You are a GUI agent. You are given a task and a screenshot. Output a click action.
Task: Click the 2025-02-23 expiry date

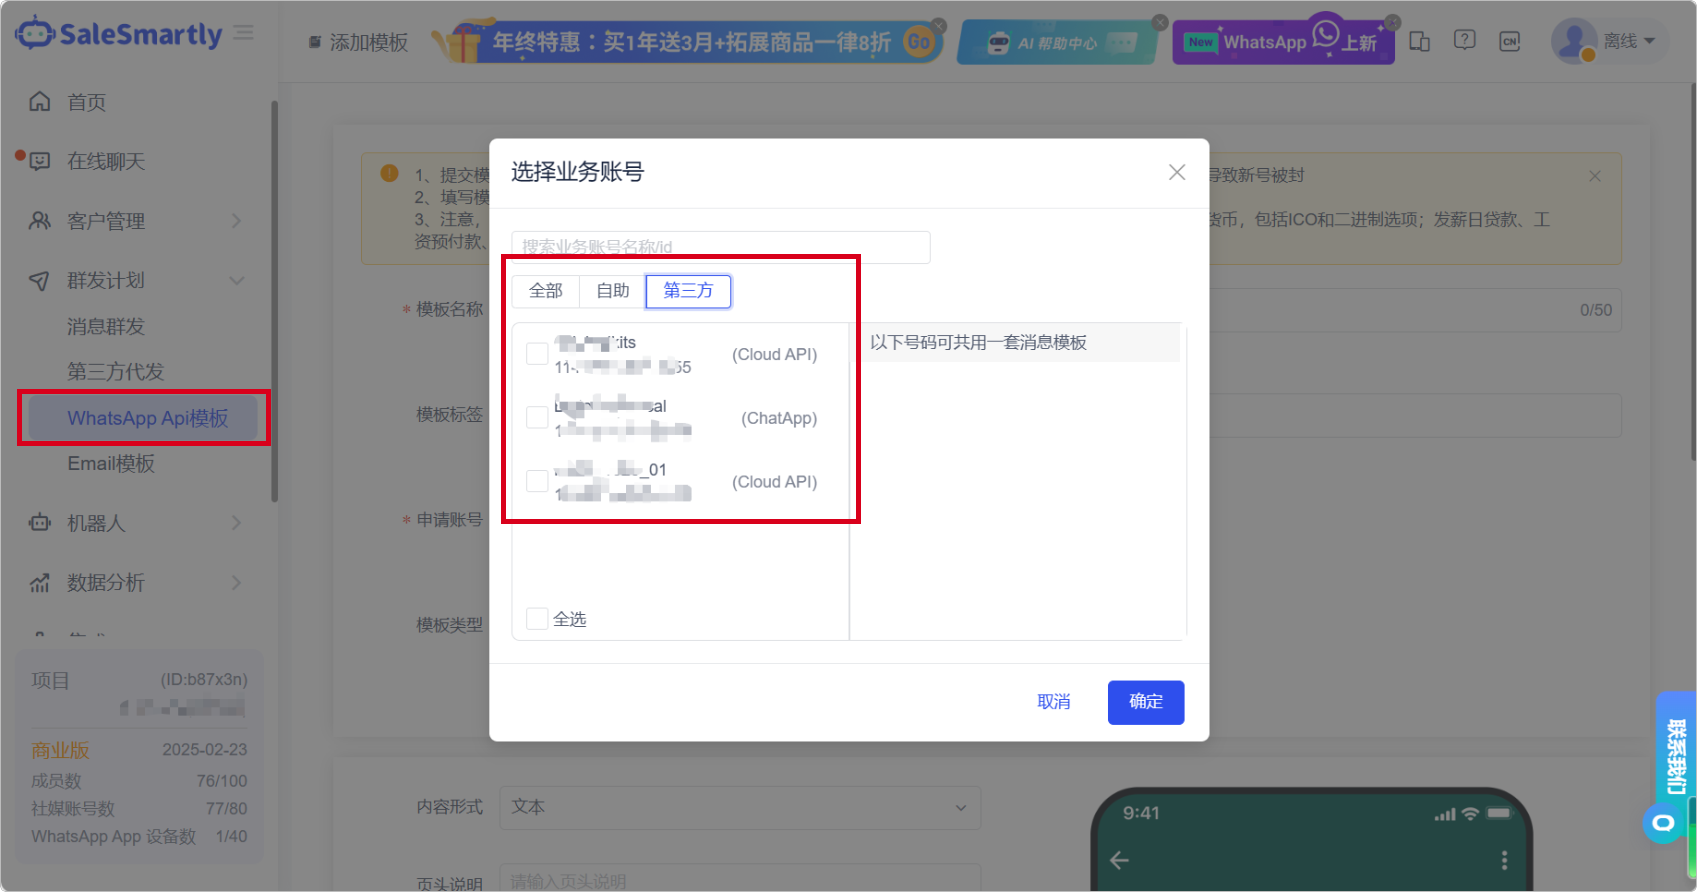click(x=205, y=750)
